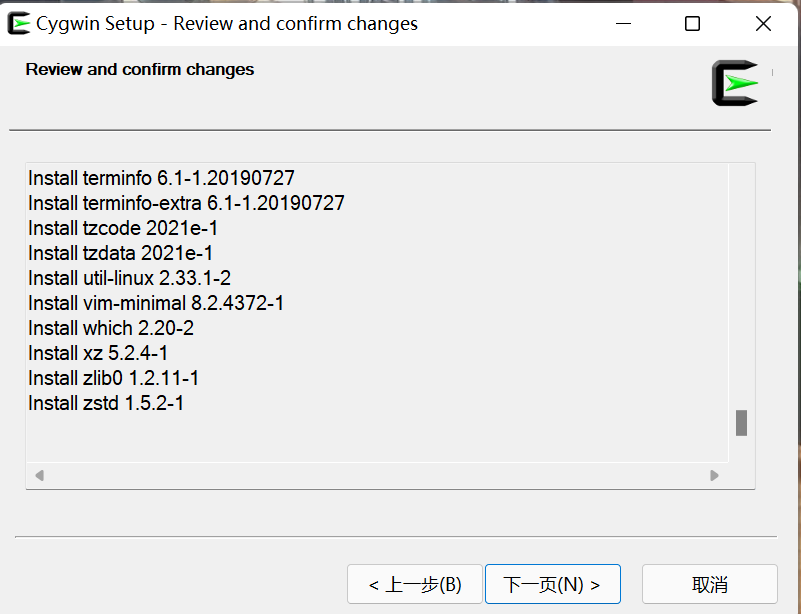Click the Cygwin logo in the title bar
Image resolution: width=801 pixels, height=614 pixels.
18,22
